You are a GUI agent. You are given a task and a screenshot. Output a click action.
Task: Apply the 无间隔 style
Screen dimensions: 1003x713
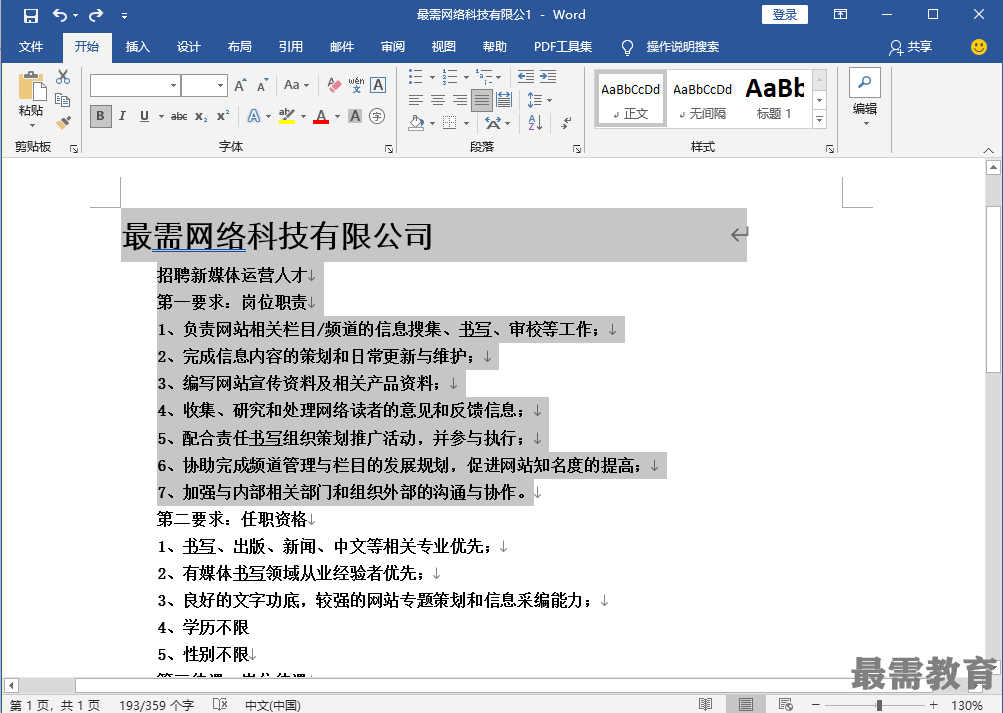(x=702, y=99)
